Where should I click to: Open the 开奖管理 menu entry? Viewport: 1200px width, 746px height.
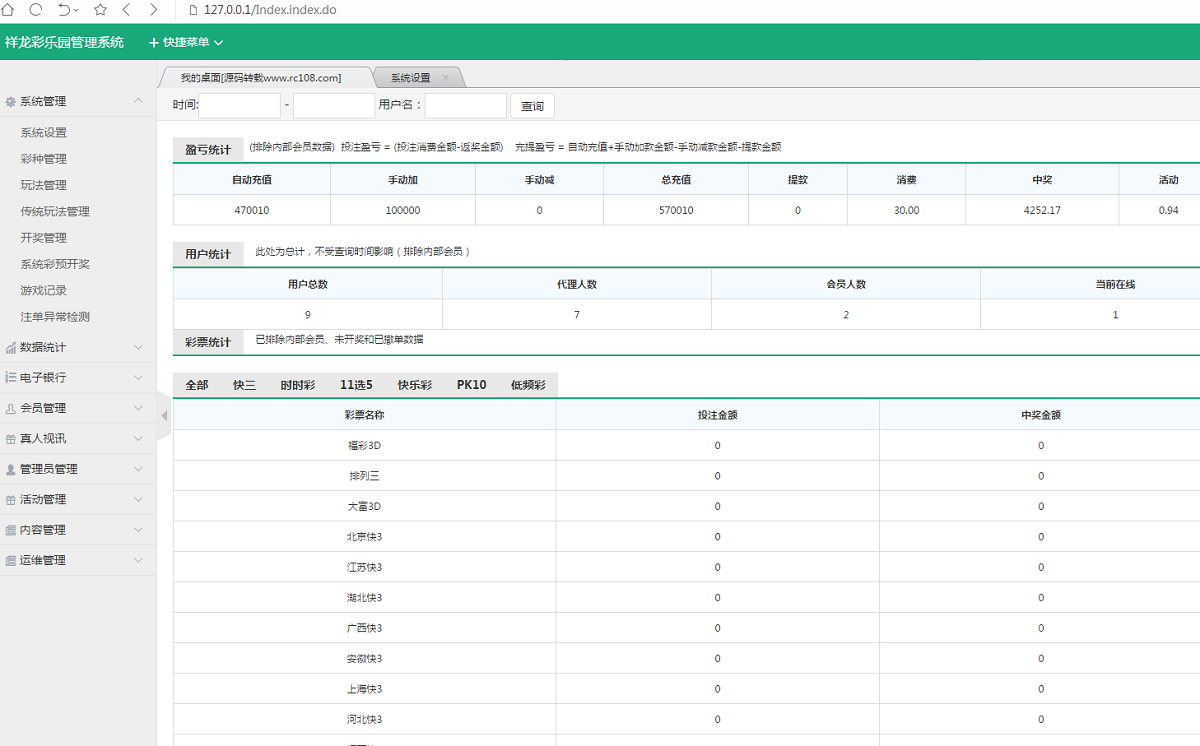click(42, 238)
